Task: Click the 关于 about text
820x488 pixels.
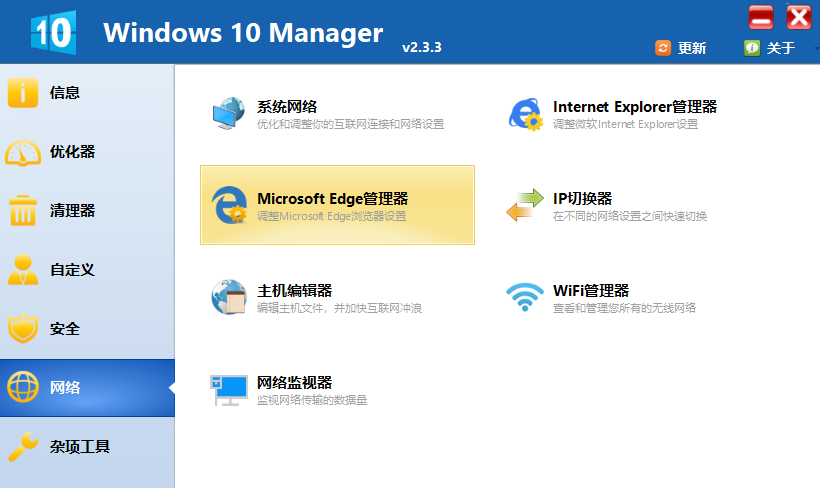Action: 781,48
